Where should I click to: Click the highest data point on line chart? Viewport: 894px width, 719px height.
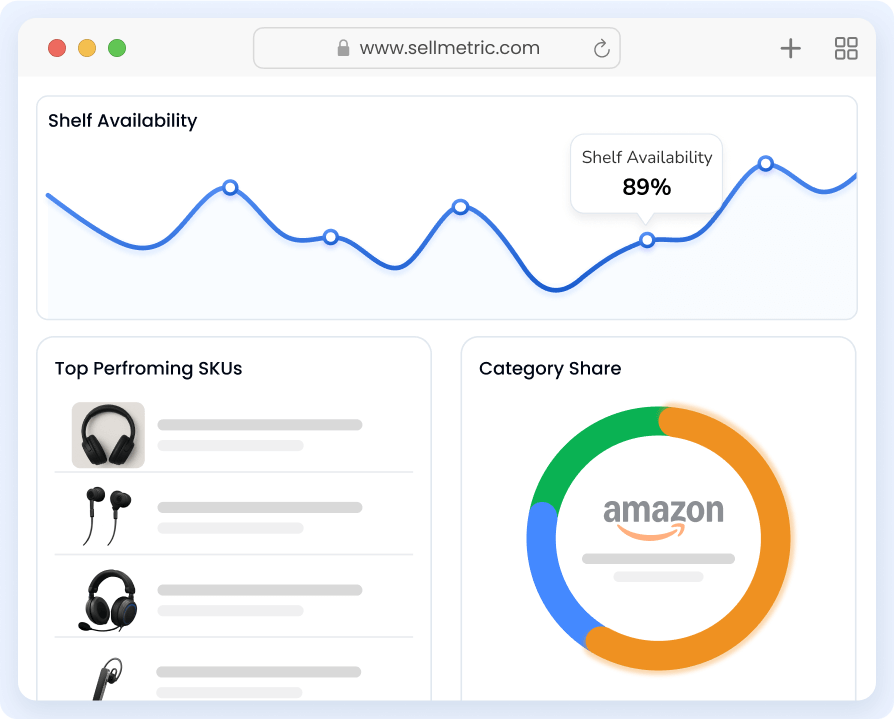tap(766, 163)
